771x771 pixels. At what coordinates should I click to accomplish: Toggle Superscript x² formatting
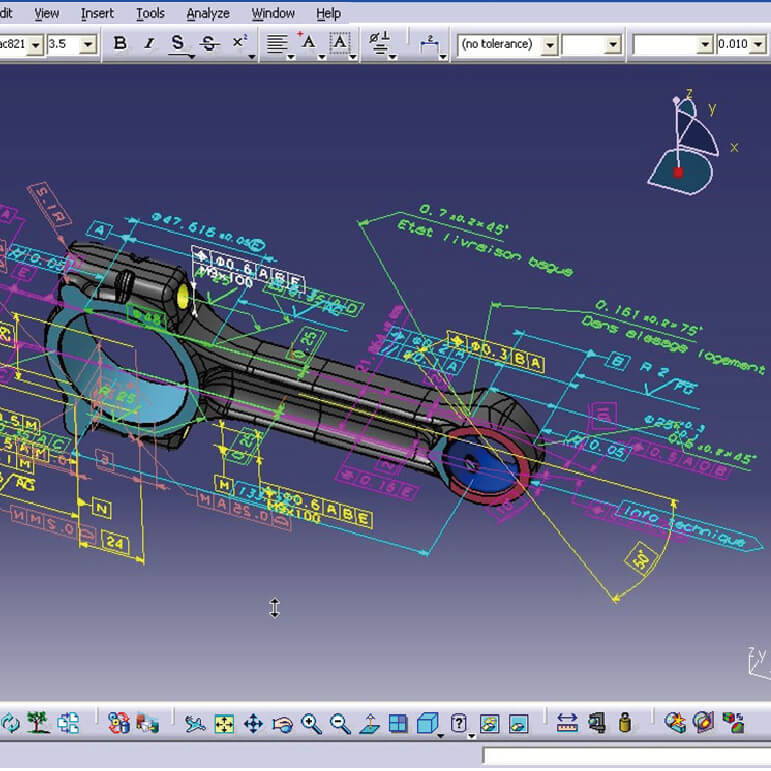coord(239,42)
